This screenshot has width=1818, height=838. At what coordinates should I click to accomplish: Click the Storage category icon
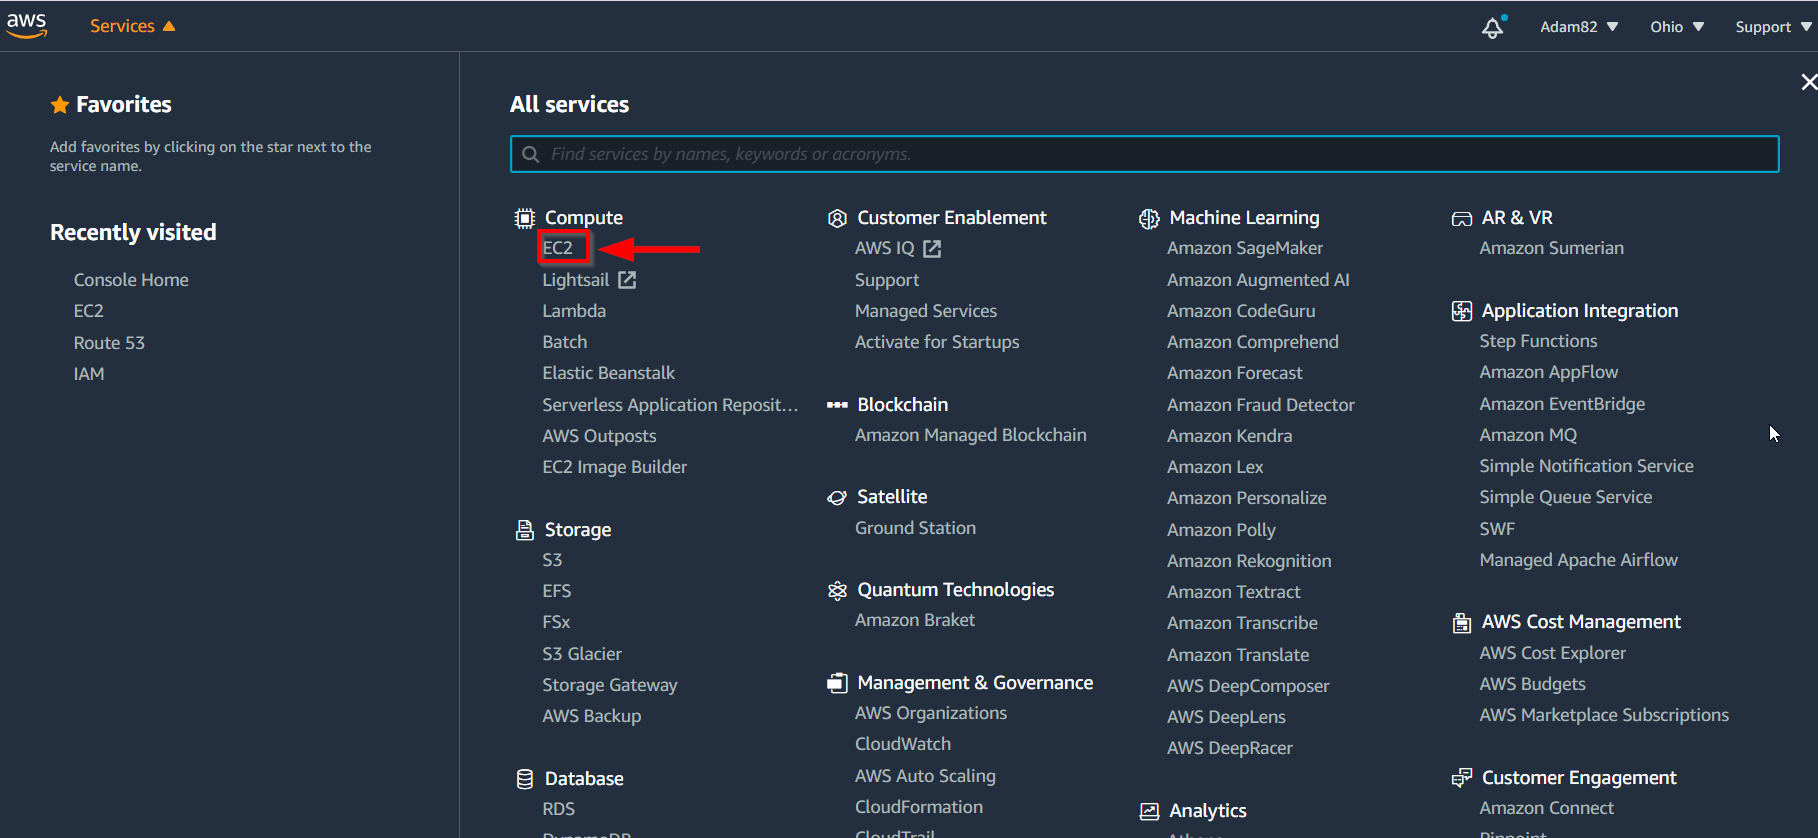point(525,530)
